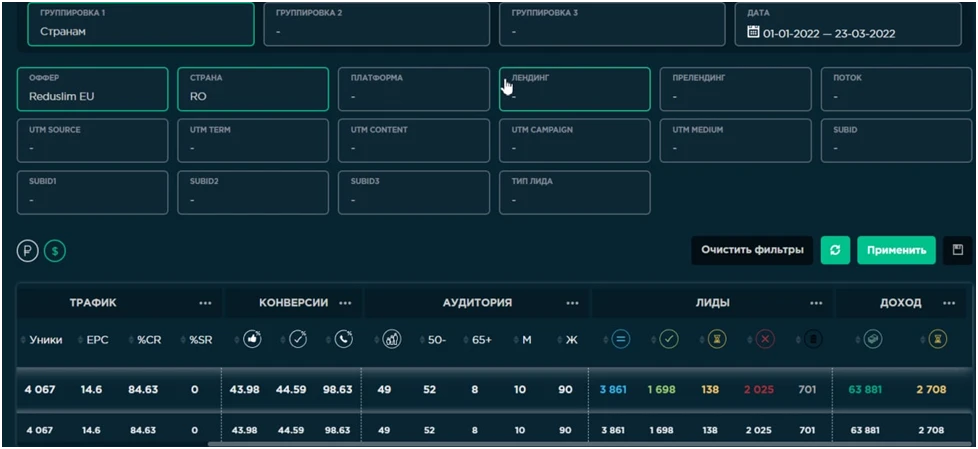
Task: Open Доход column options dots
Action: click(949, 303)
